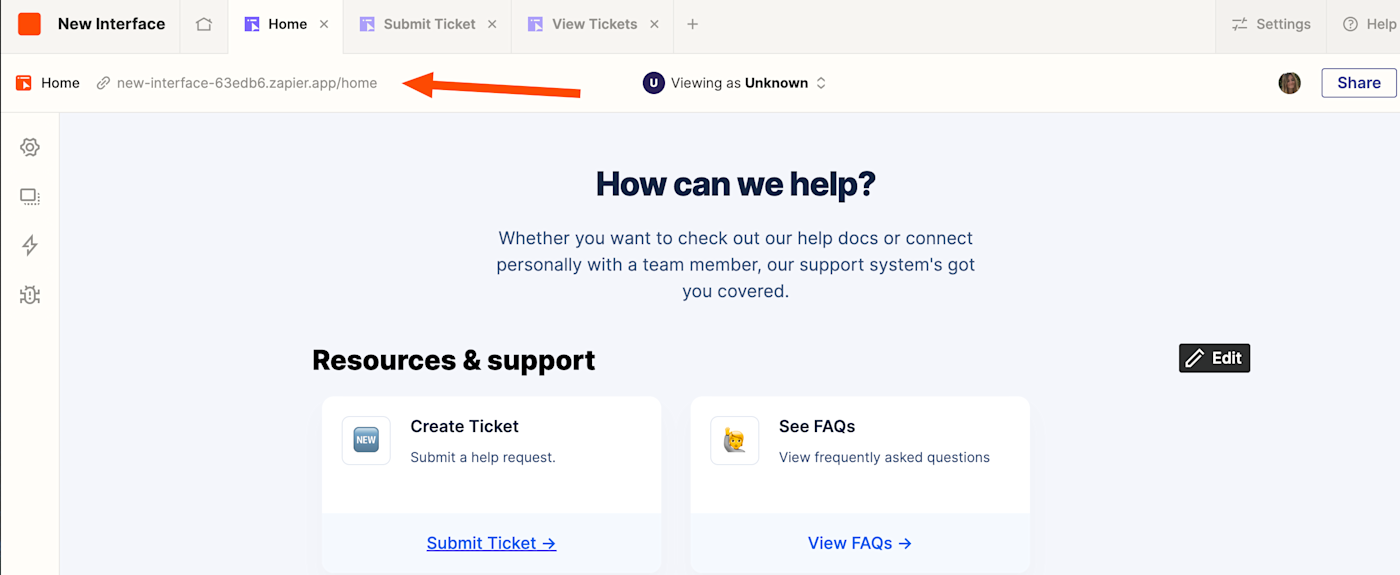Click the link icon beside the URL
The image size is (1400, 575).
103,83
